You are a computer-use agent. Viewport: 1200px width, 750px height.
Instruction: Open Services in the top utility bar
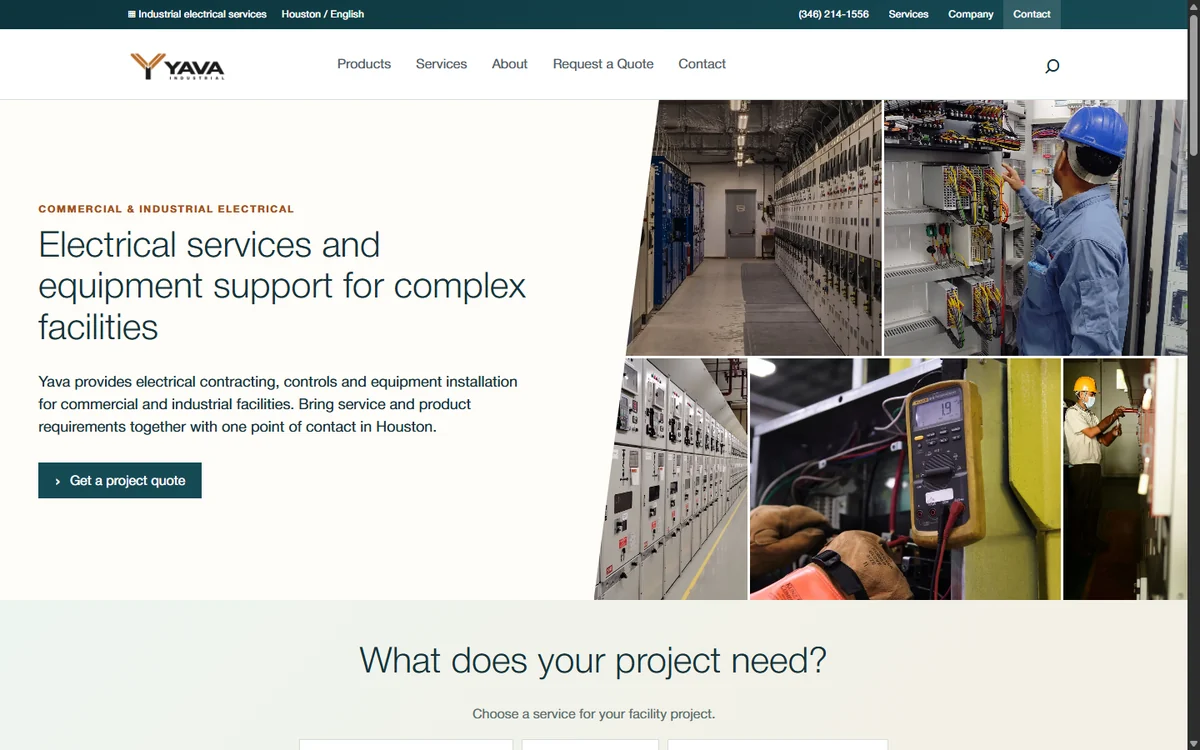point(908,14)
